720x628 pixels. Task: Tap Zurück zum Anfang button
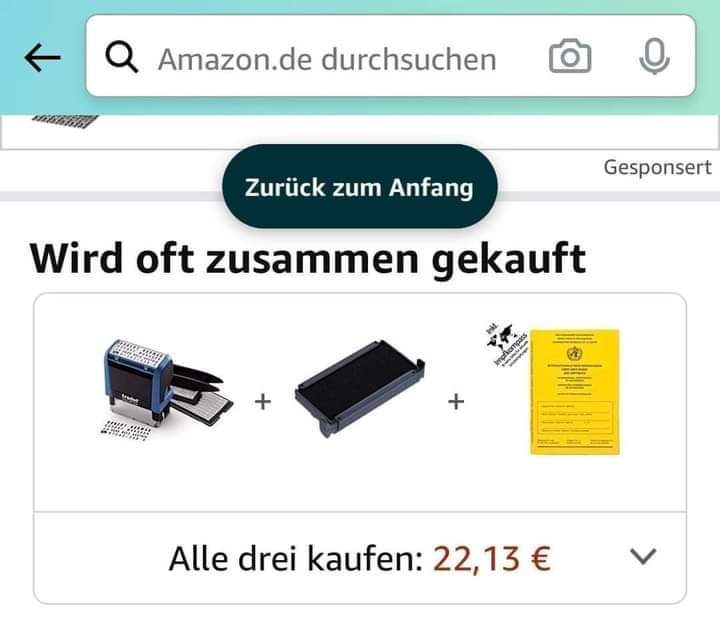click(360, 187)
